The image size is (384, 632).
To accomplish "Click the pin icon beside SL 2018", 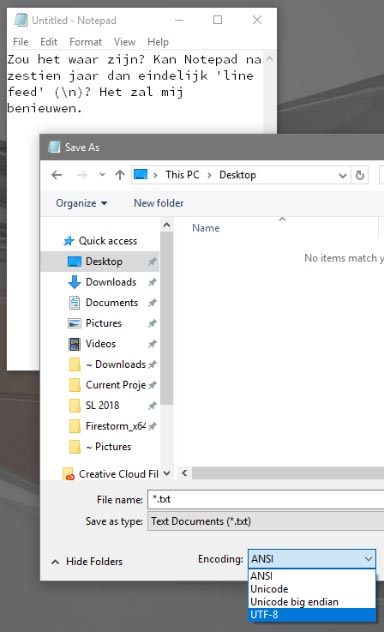I will click(152, 406).
